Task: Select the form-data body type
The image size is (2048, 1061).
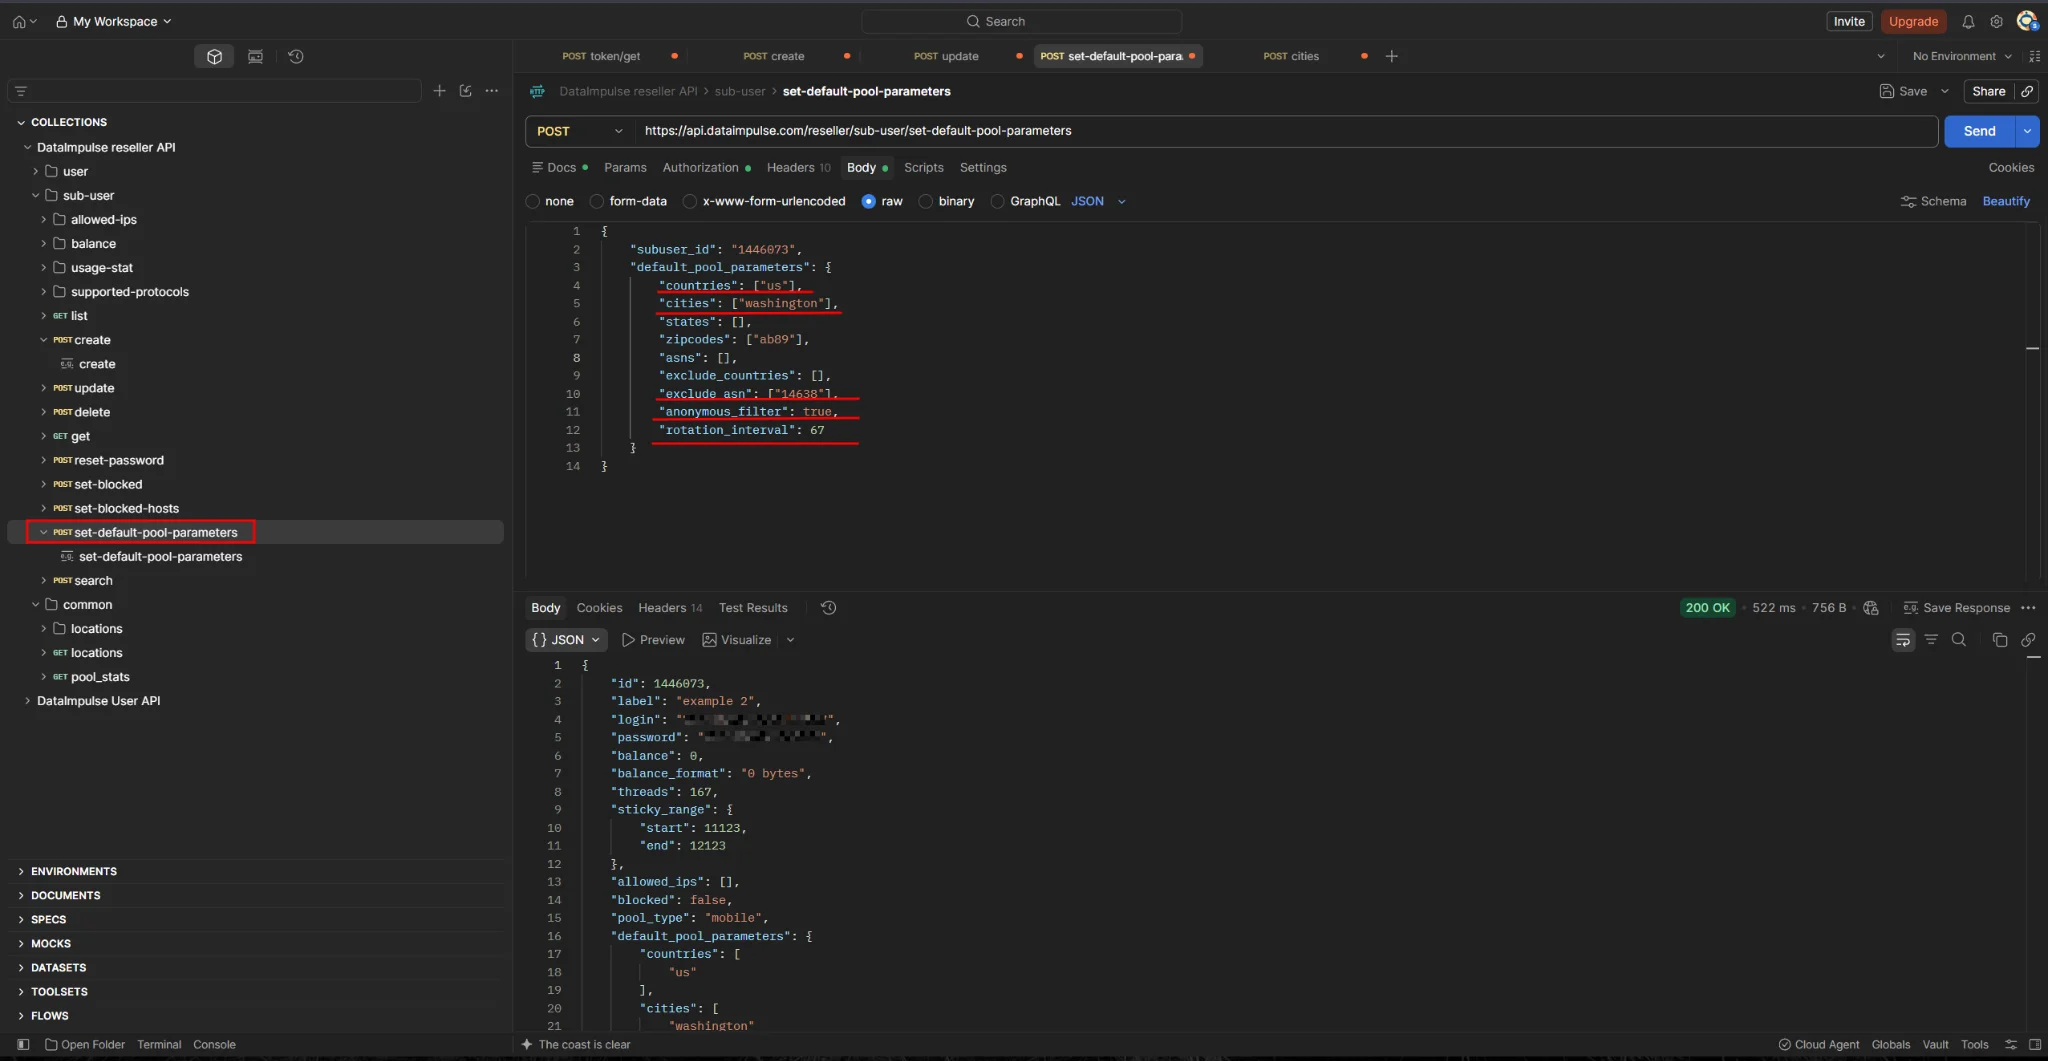Action: [x=597, y=201]
